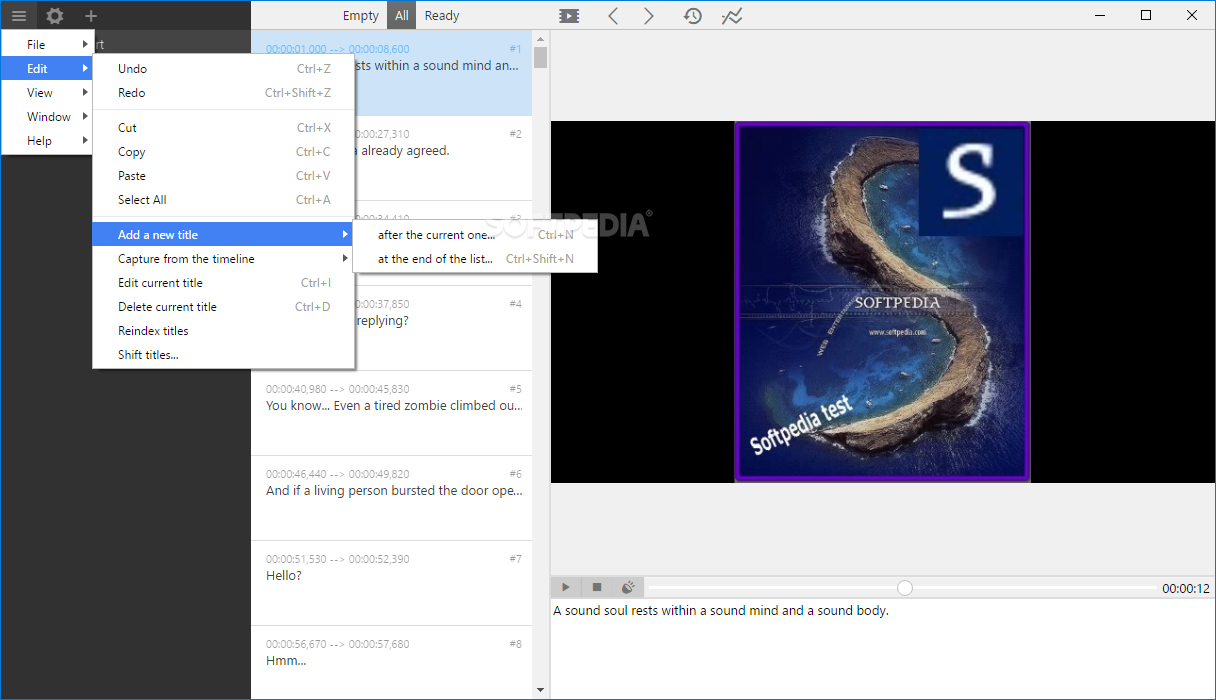The width and height of the screenshot is (1216, 700).
Task: Click the capture marker icon beside stop
Action: [x=628, y=587]
